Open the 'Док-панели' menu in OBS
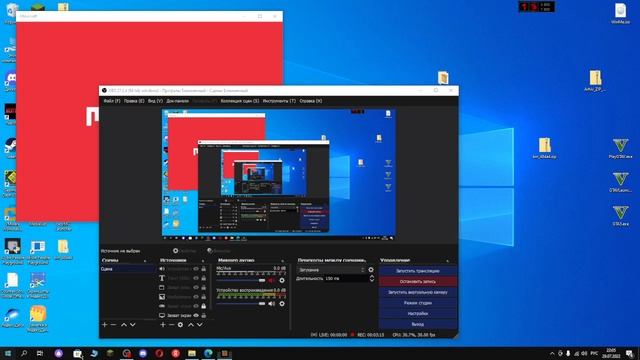 coord(178,101)
